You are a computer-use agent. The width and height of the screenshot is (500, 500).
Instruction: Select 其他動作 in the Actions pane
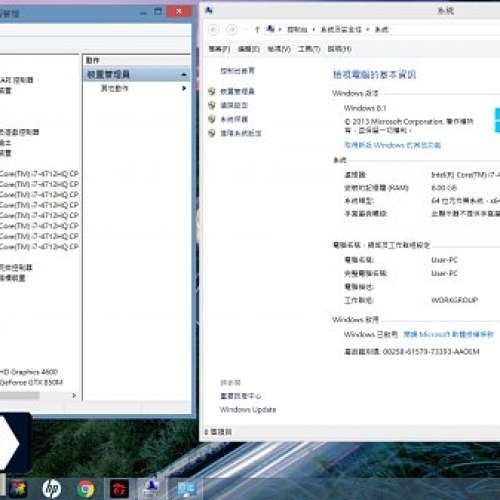(x=114, y=88)
